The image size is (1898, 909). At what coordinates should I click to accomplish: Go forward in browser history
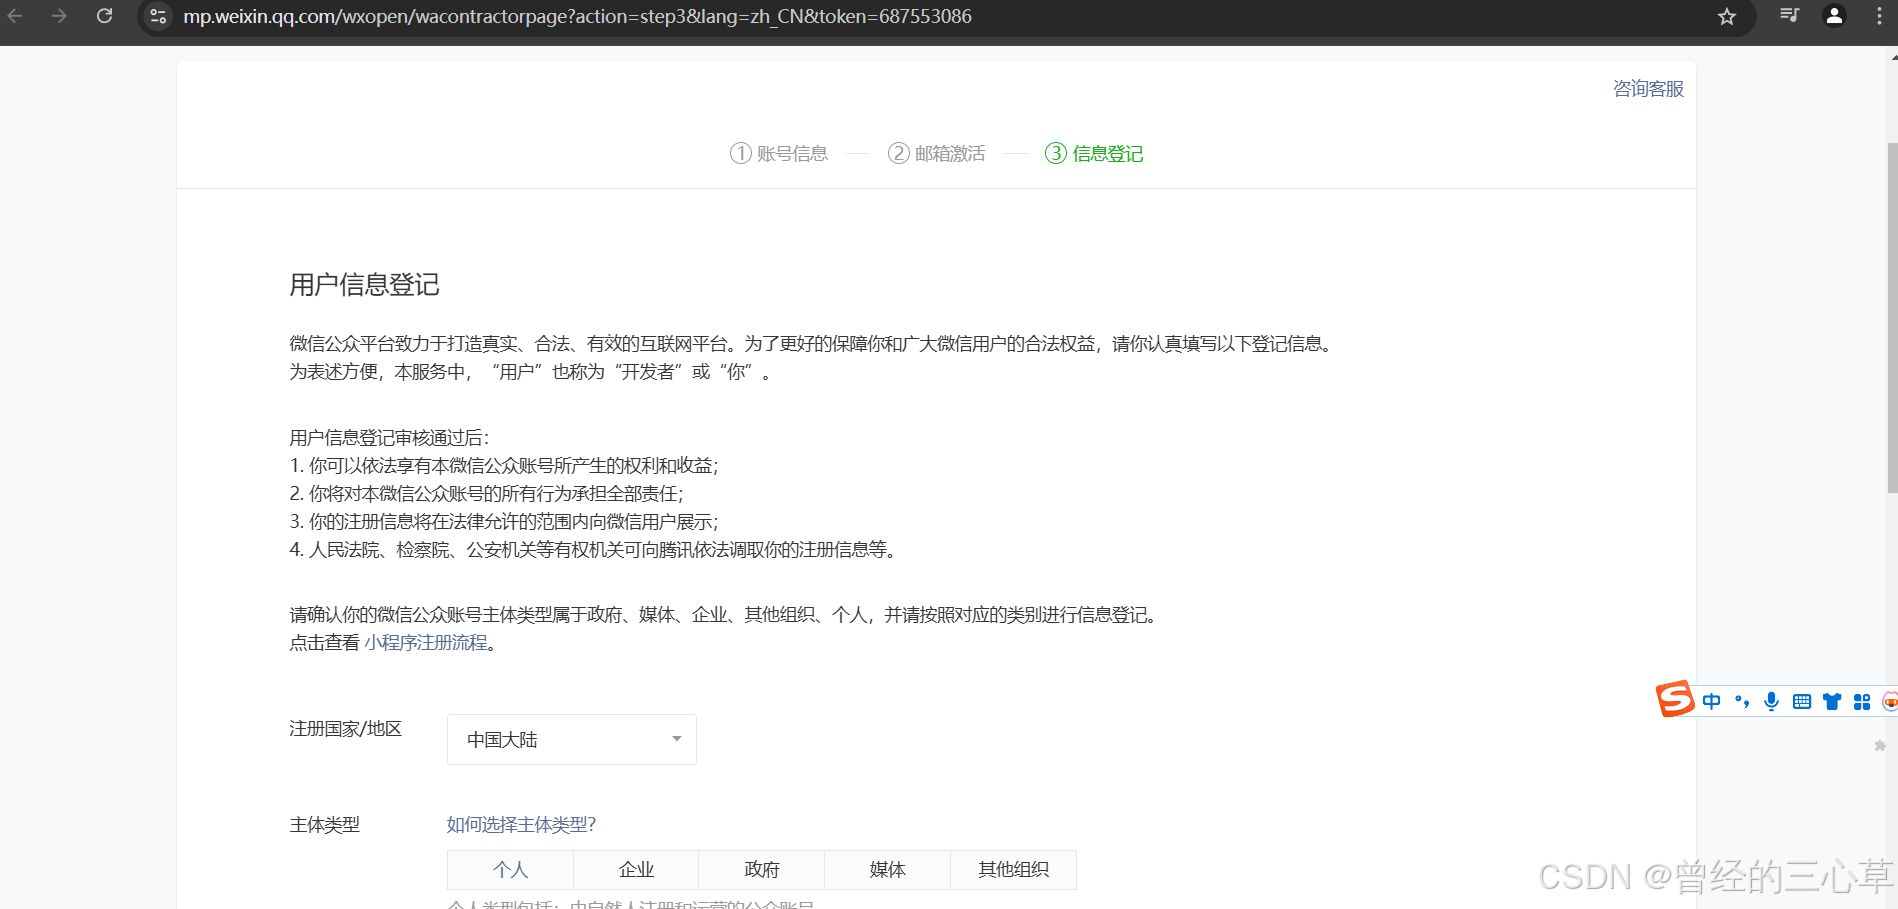point(59,16)
